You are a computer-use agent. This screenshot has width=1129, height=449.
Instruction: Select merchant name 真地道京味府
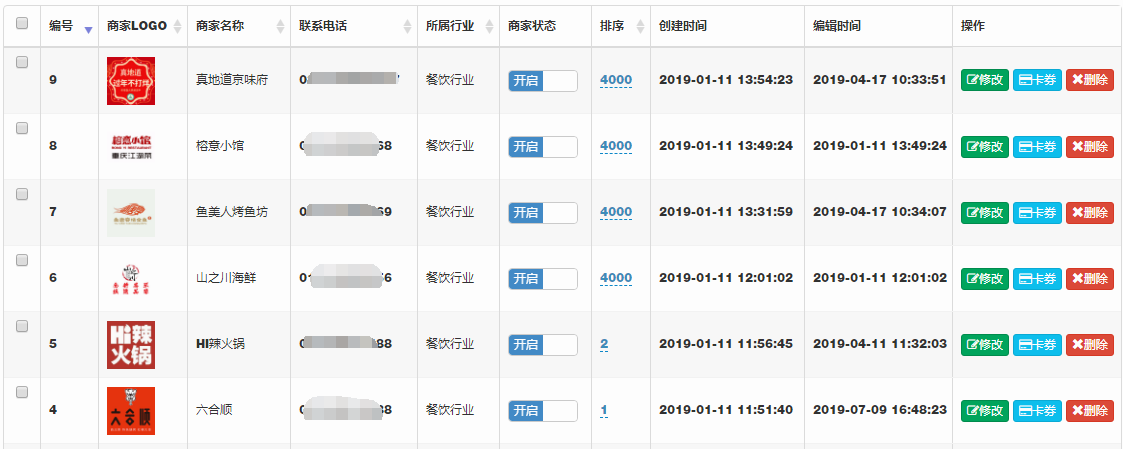tap(232, 80)
